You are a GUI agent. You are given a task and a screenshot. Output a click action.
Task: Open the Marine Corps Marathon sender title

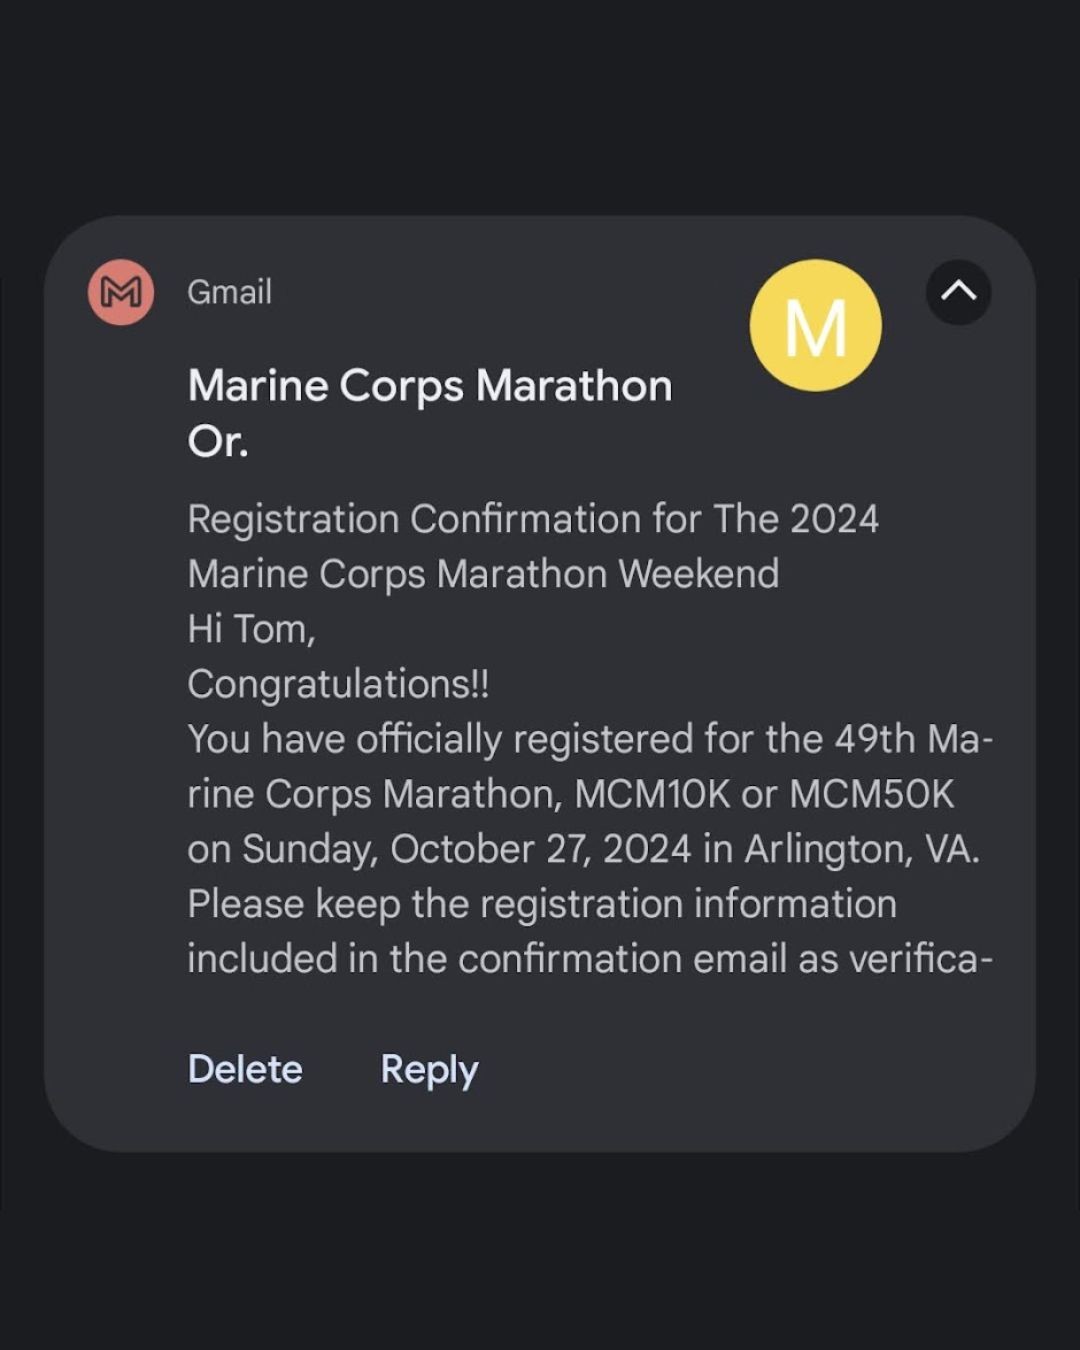coord(430,386)
